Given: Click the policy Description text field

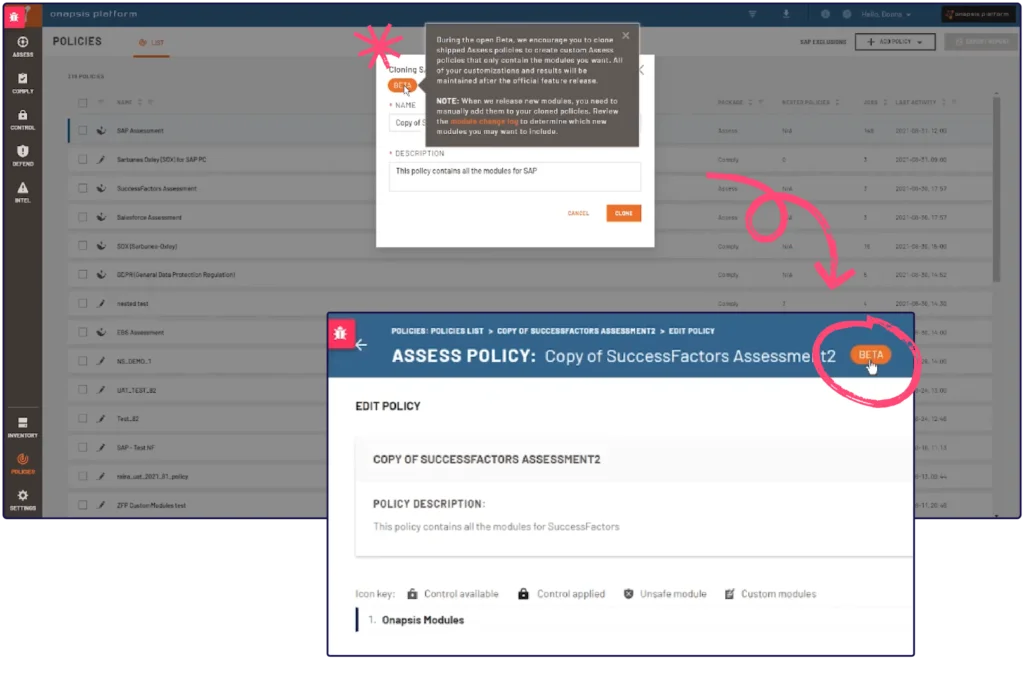Looking at the screenshot, I should click(x=514, y=177).
